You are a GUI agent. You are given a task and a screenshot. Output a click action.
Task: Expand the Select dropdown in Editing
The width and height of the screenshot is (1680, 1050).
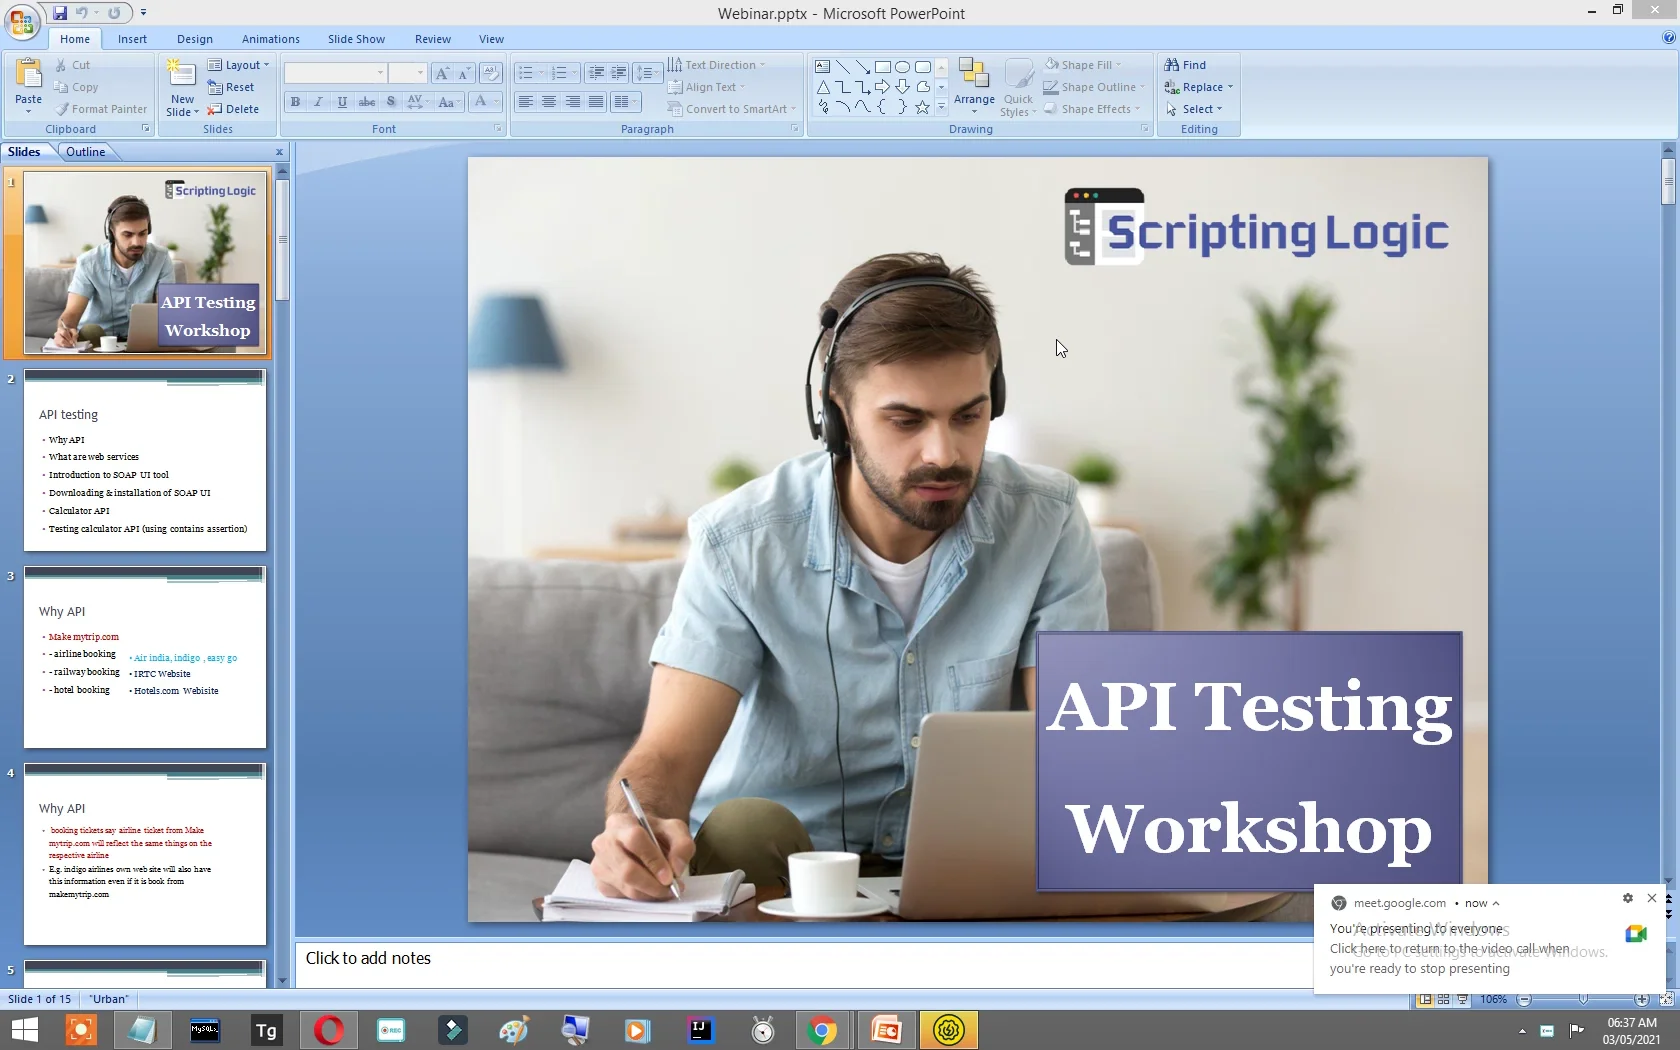click(x=1194, y=109)
